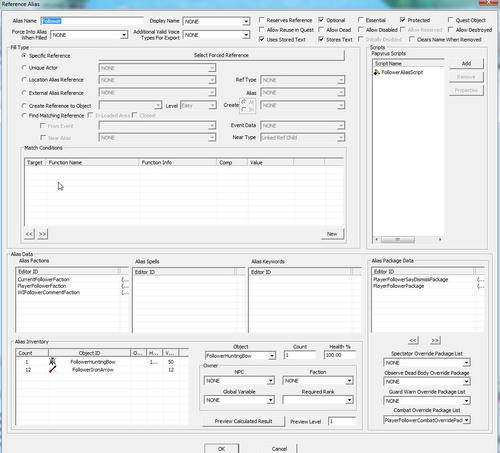Click the FollowerHuntingBow bow icon
500x453 pixels.
52,362
